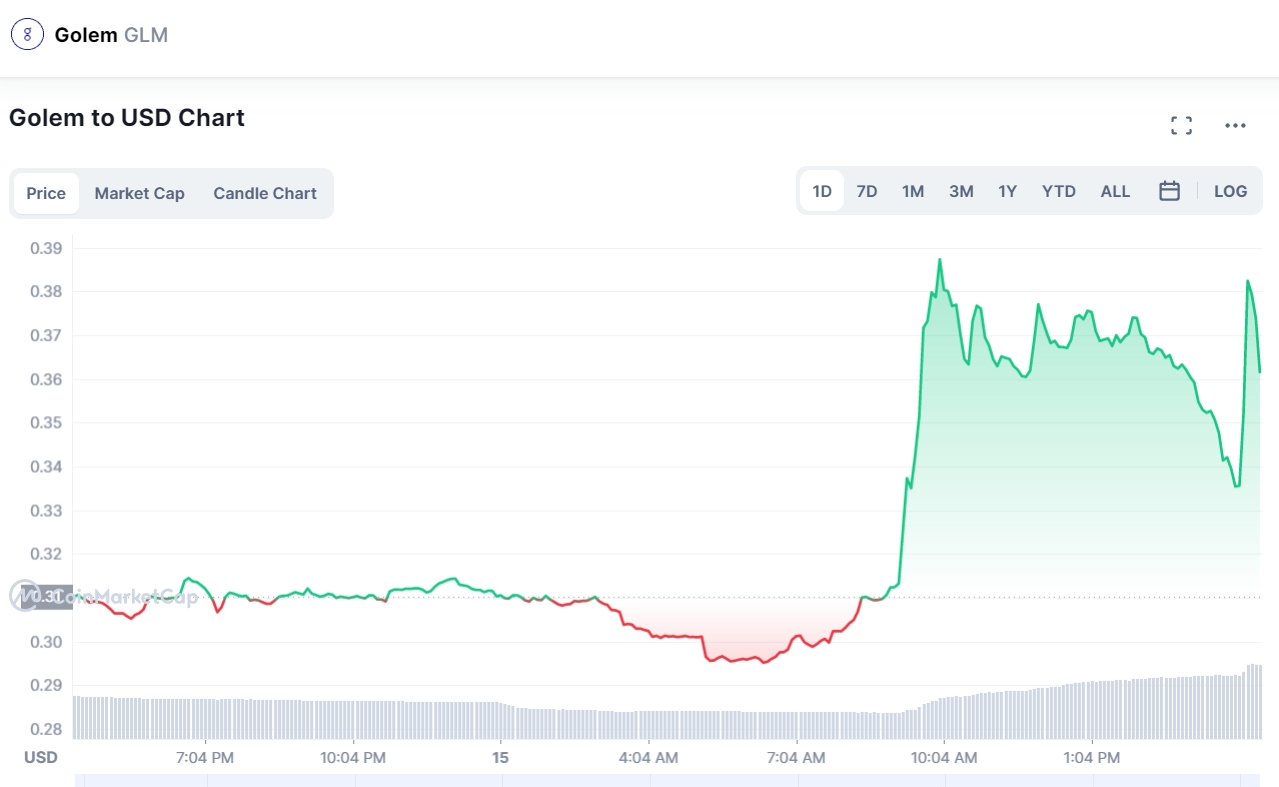Select the 1D time range

tap(822, 191)
